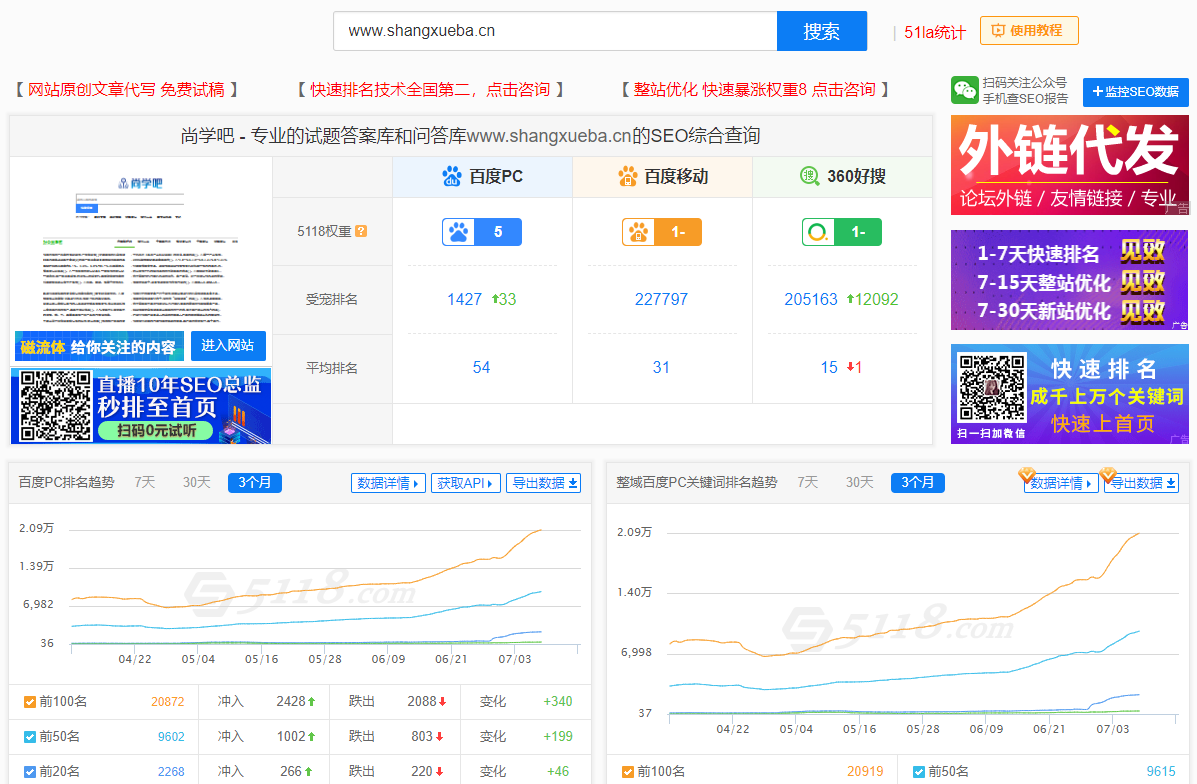Click the 5118 weight help question icon
This screenshot has height=784, width=1197.
click(x=361, y=231)
